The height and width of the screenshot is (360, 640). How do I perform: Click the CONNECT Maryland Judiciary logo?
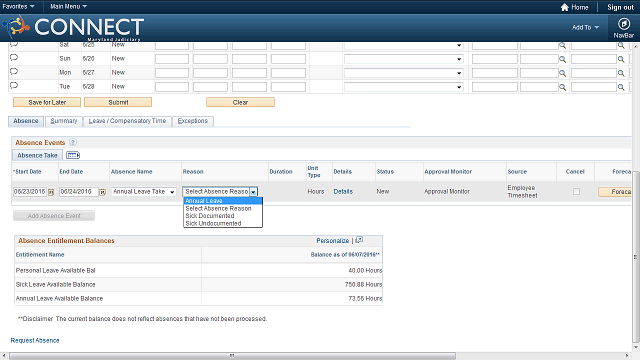[x=73, y=28]
